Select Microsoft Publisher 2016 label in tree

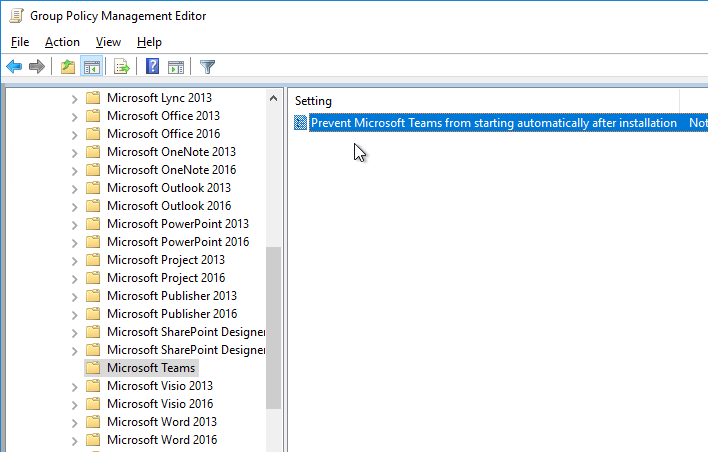pos(172,314)
